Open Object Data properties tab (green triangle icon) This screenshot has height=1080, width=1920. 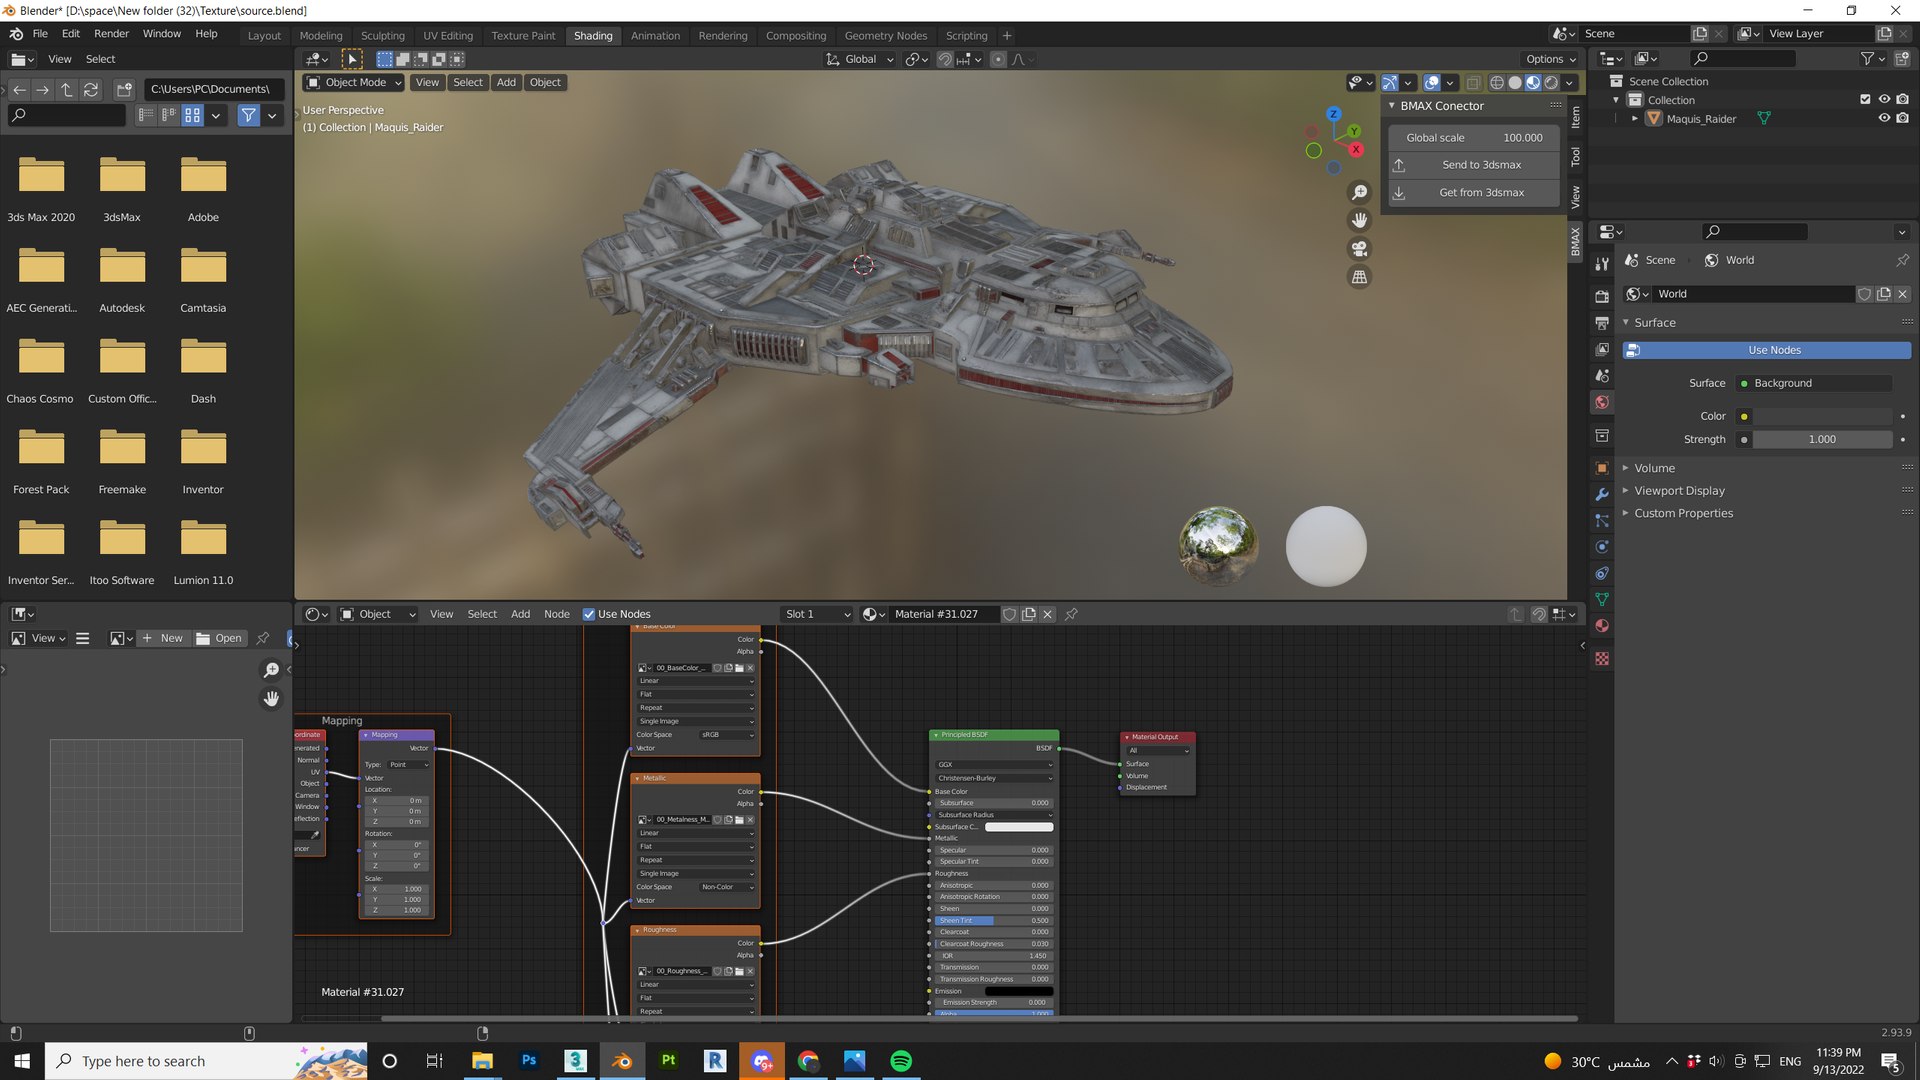coord(1602,599)
